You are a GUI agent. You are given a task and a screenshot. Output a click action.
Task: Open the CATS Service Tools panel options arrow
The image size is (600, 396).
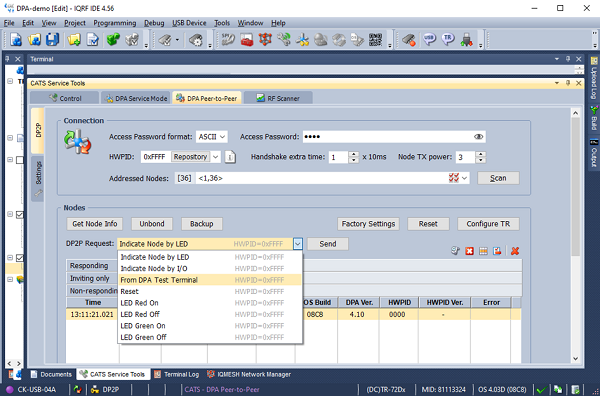coord(557,83)
